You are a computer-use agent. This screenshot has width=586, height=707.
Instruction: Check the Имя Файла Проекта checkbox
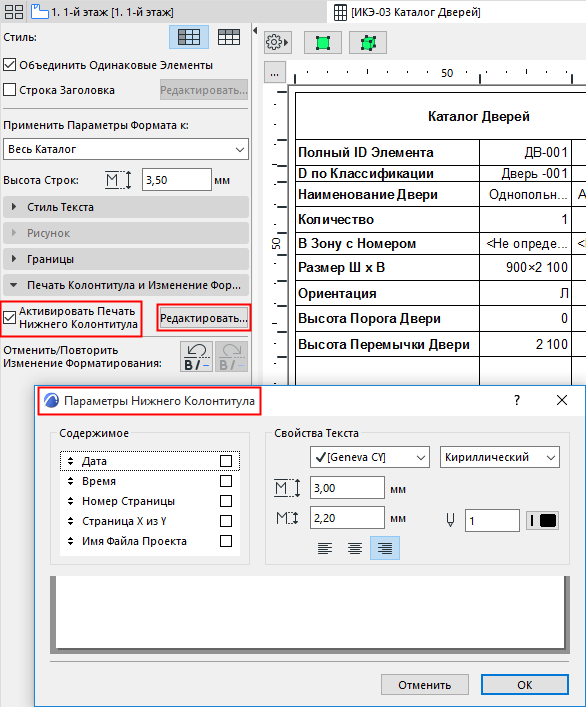tap(226, 541)
